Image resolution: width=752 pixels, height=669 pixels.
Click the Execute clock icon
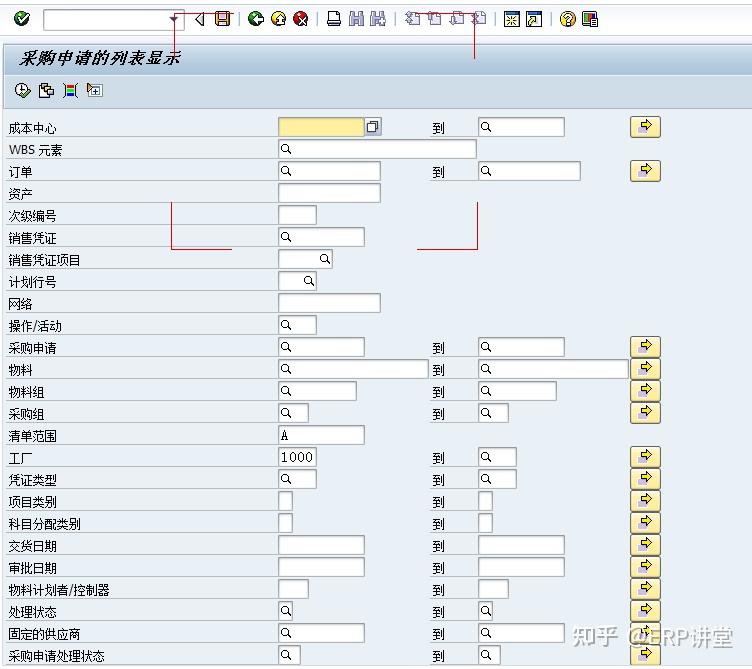23,90
